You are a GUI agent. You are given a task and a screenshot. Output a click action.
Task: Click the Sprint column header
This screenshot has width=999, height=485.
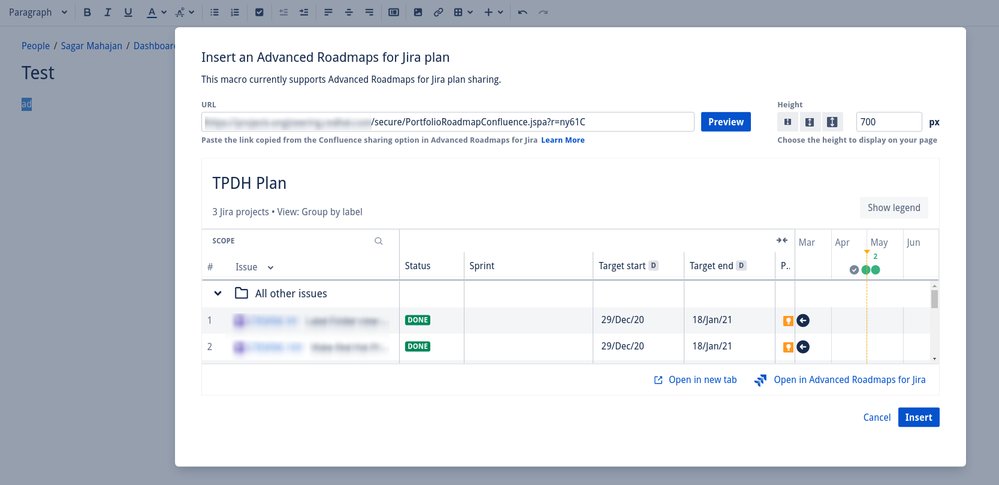(x=482, y=266)
